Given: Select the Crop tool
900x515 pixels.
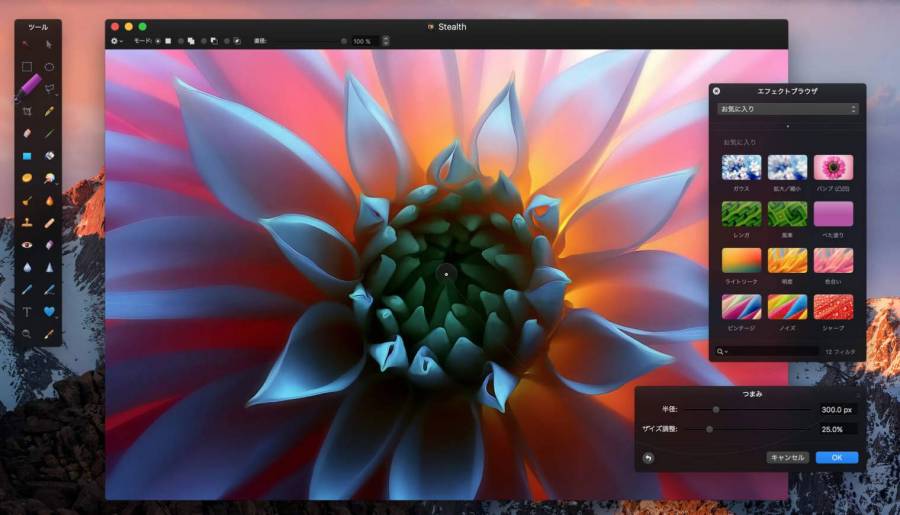Looking at the screenshot, I should 26,111.
